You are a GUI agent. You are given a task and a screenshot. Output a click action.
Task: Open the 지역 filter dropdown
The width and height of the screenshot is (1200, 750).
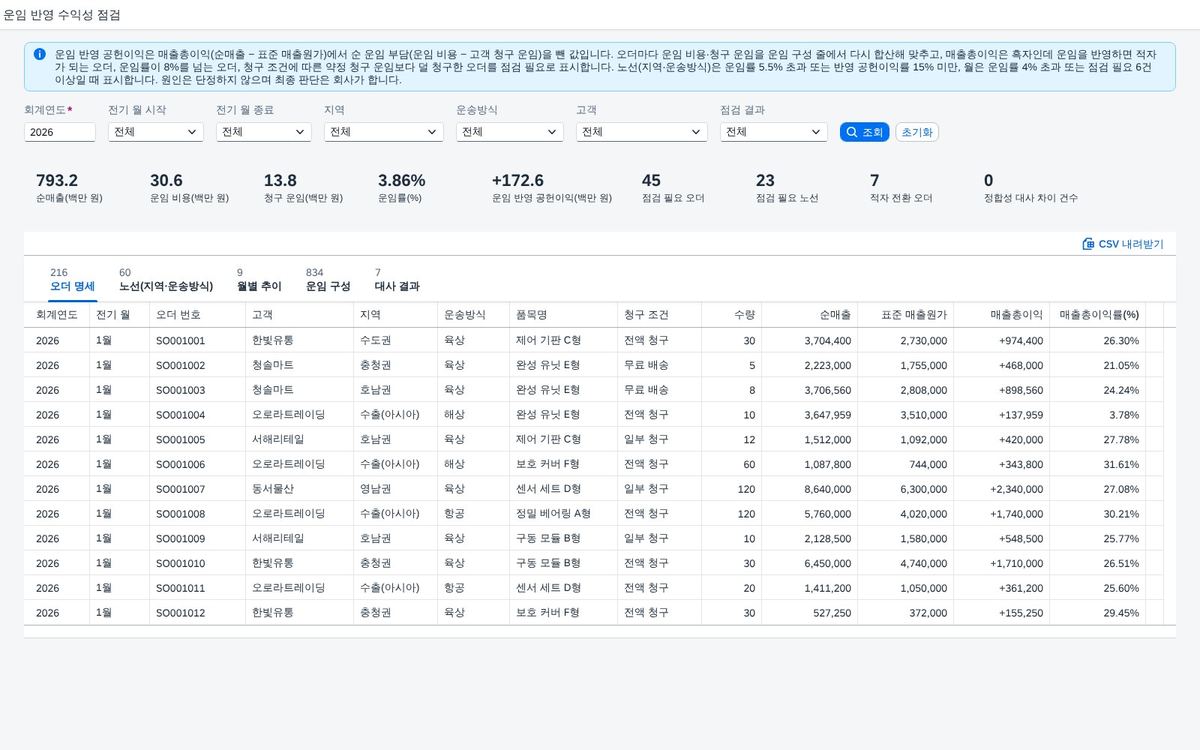click(x=383, y=132)
